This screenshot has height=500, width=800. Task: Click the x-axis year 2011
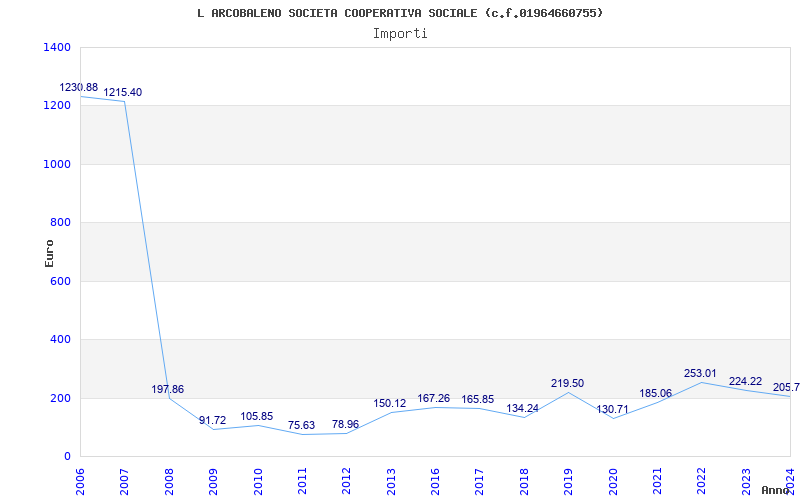[x=302, y=481]
